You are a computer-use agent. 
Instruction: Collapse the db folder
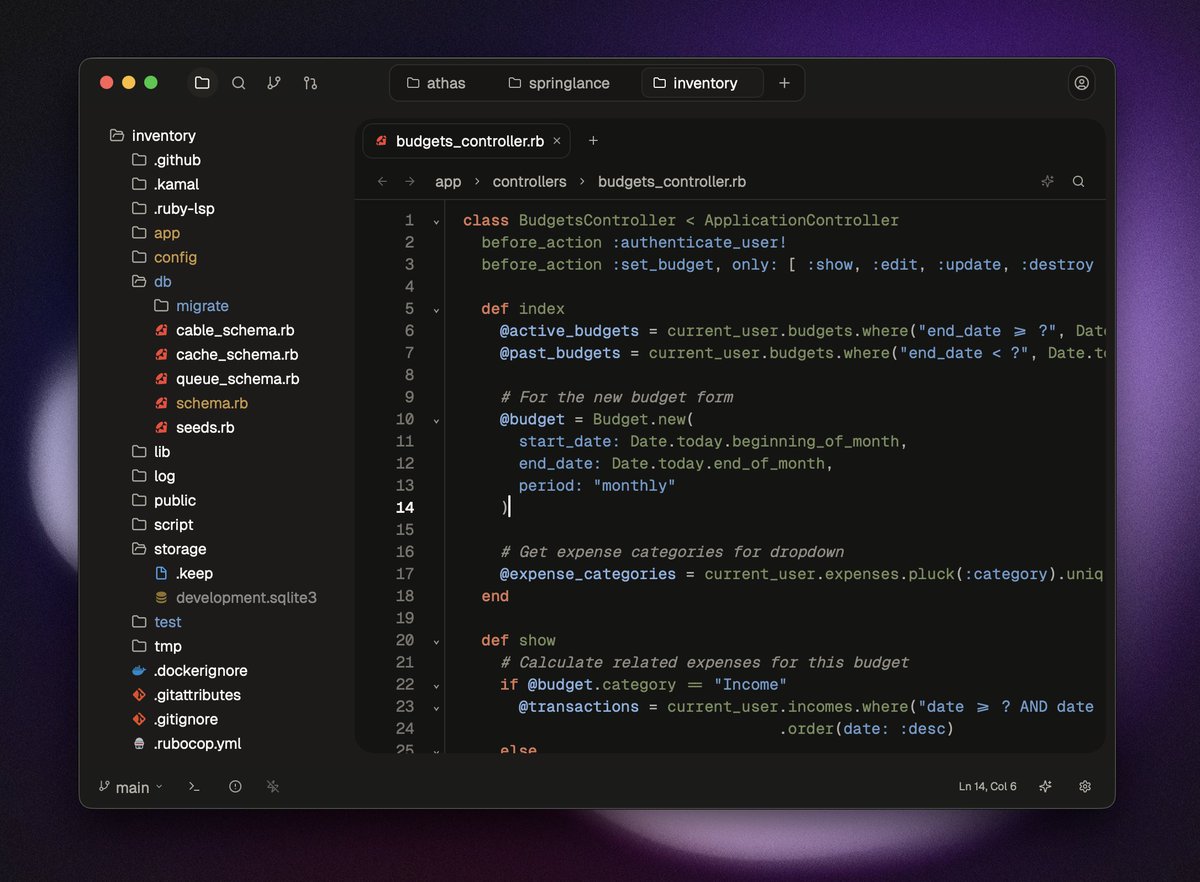[x=151, y=282]
